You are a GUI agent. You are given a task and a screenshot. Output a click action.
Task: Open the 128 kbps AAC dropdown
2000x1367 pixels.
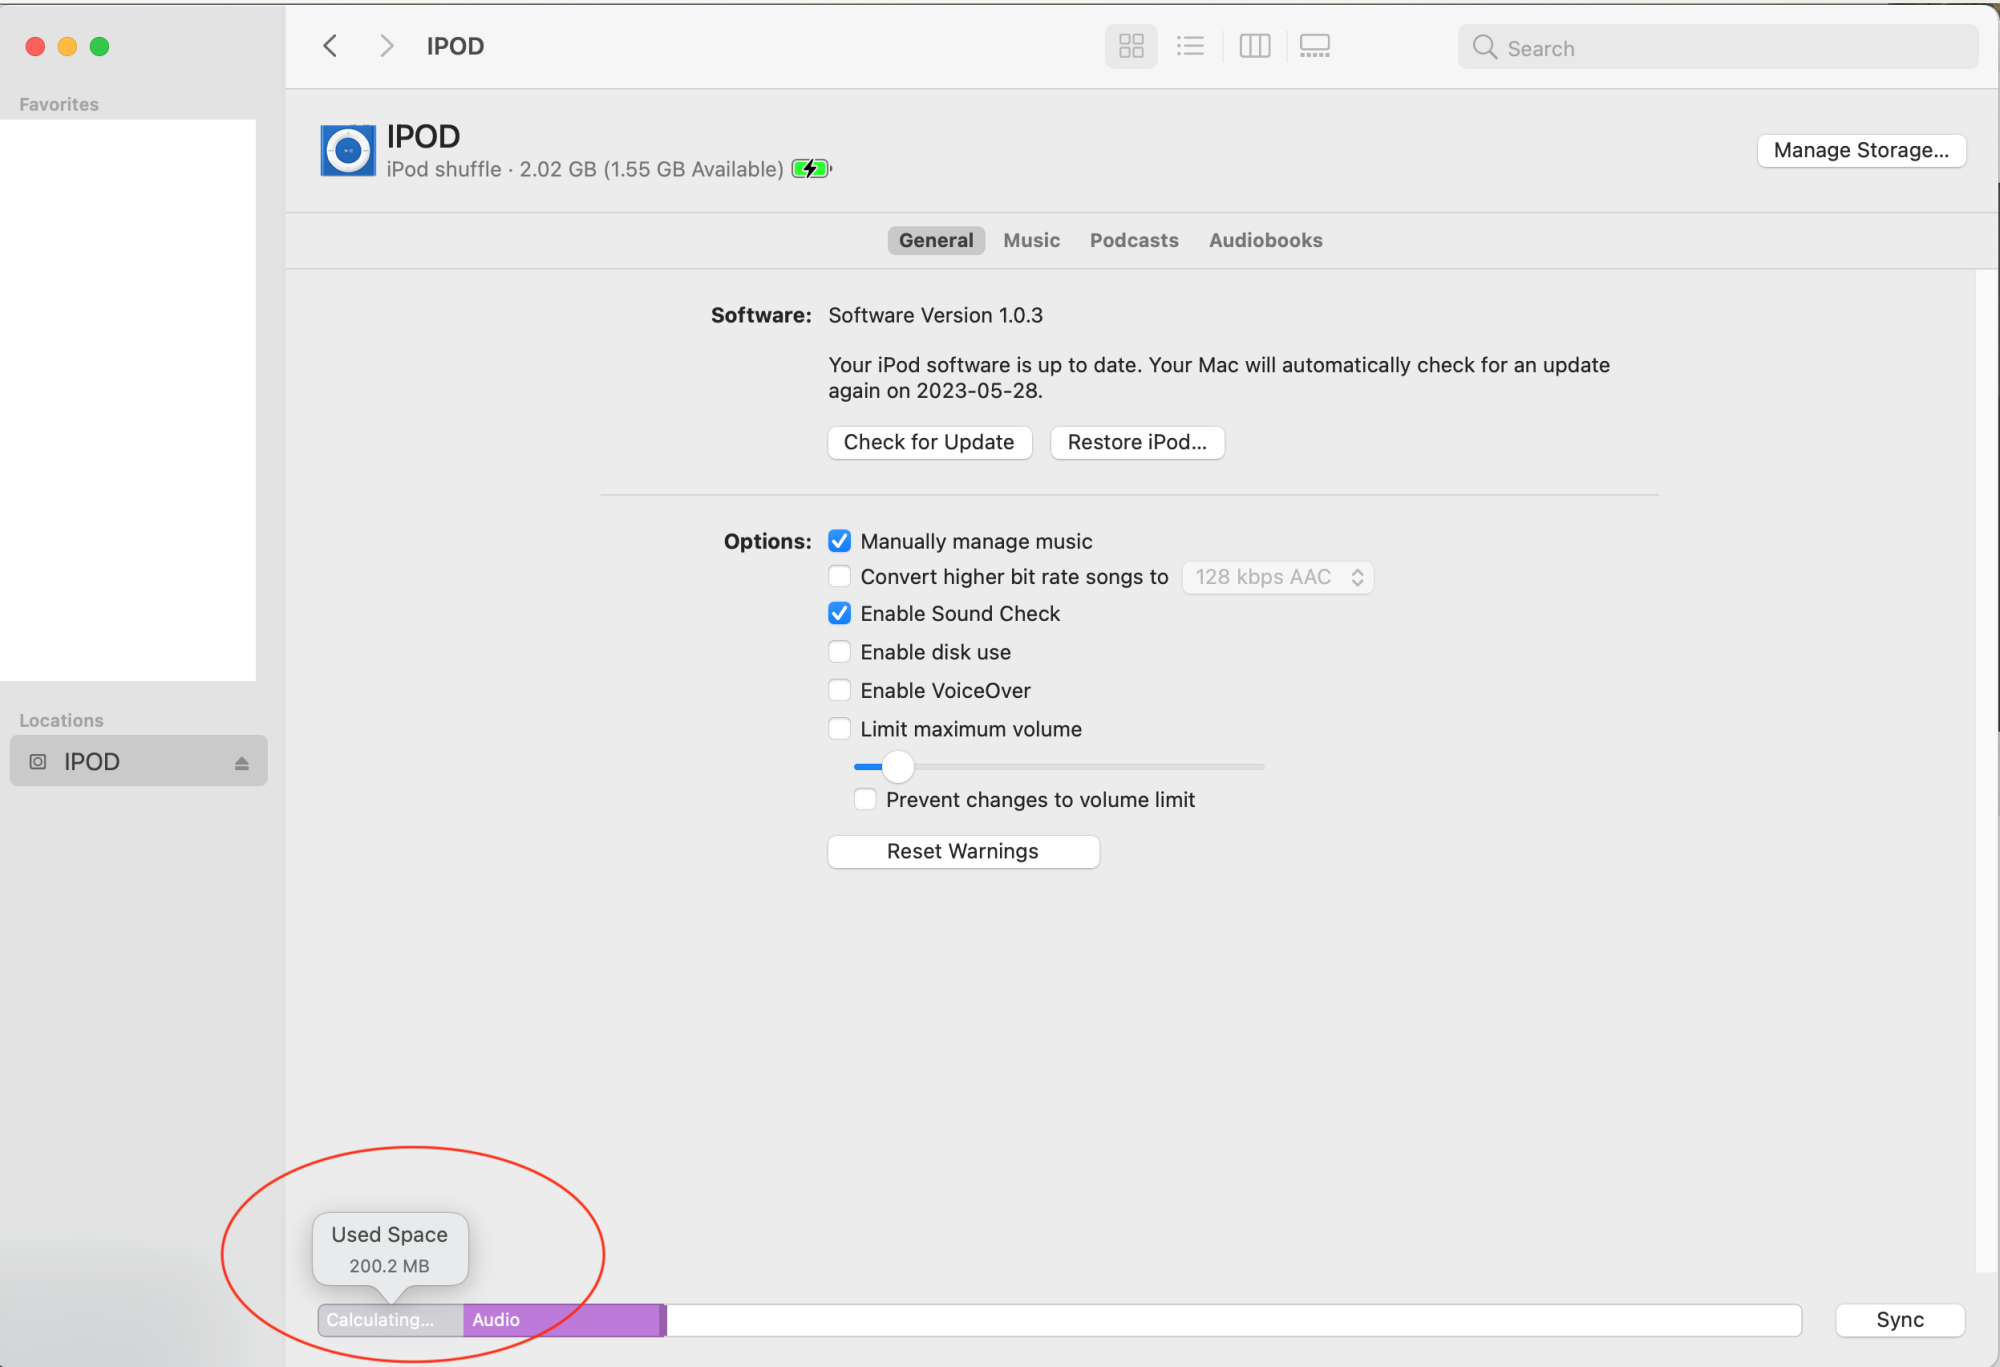tap(1277, 577)
